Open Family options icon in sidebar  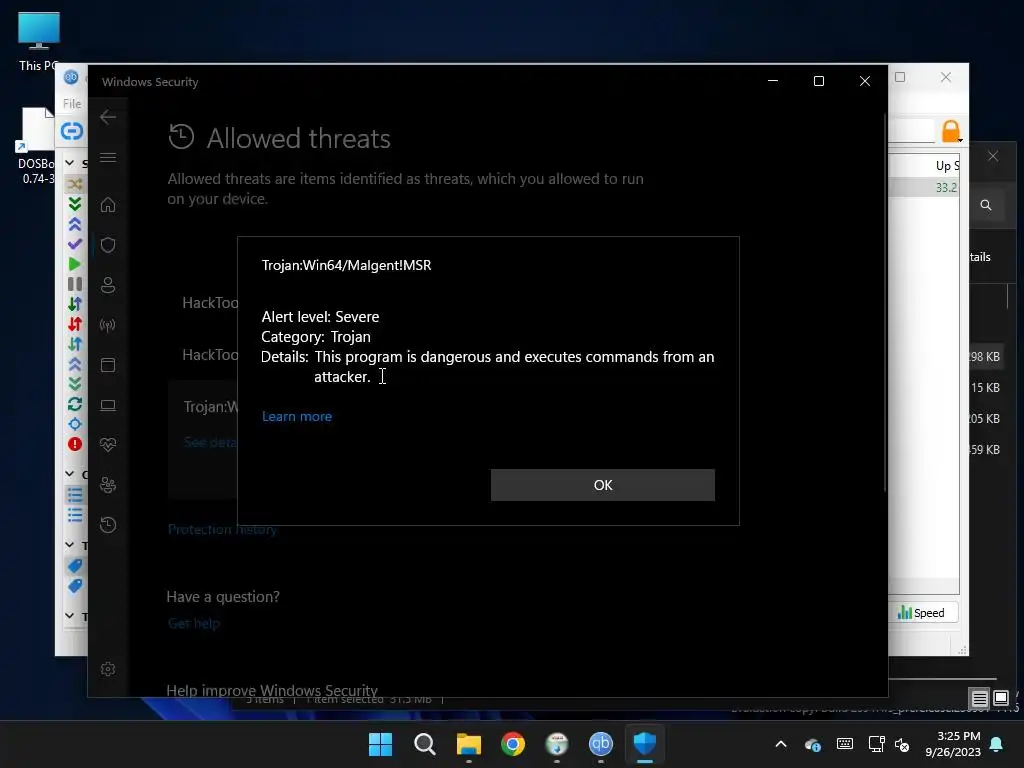pyautogui.click(x=108, y=485)
